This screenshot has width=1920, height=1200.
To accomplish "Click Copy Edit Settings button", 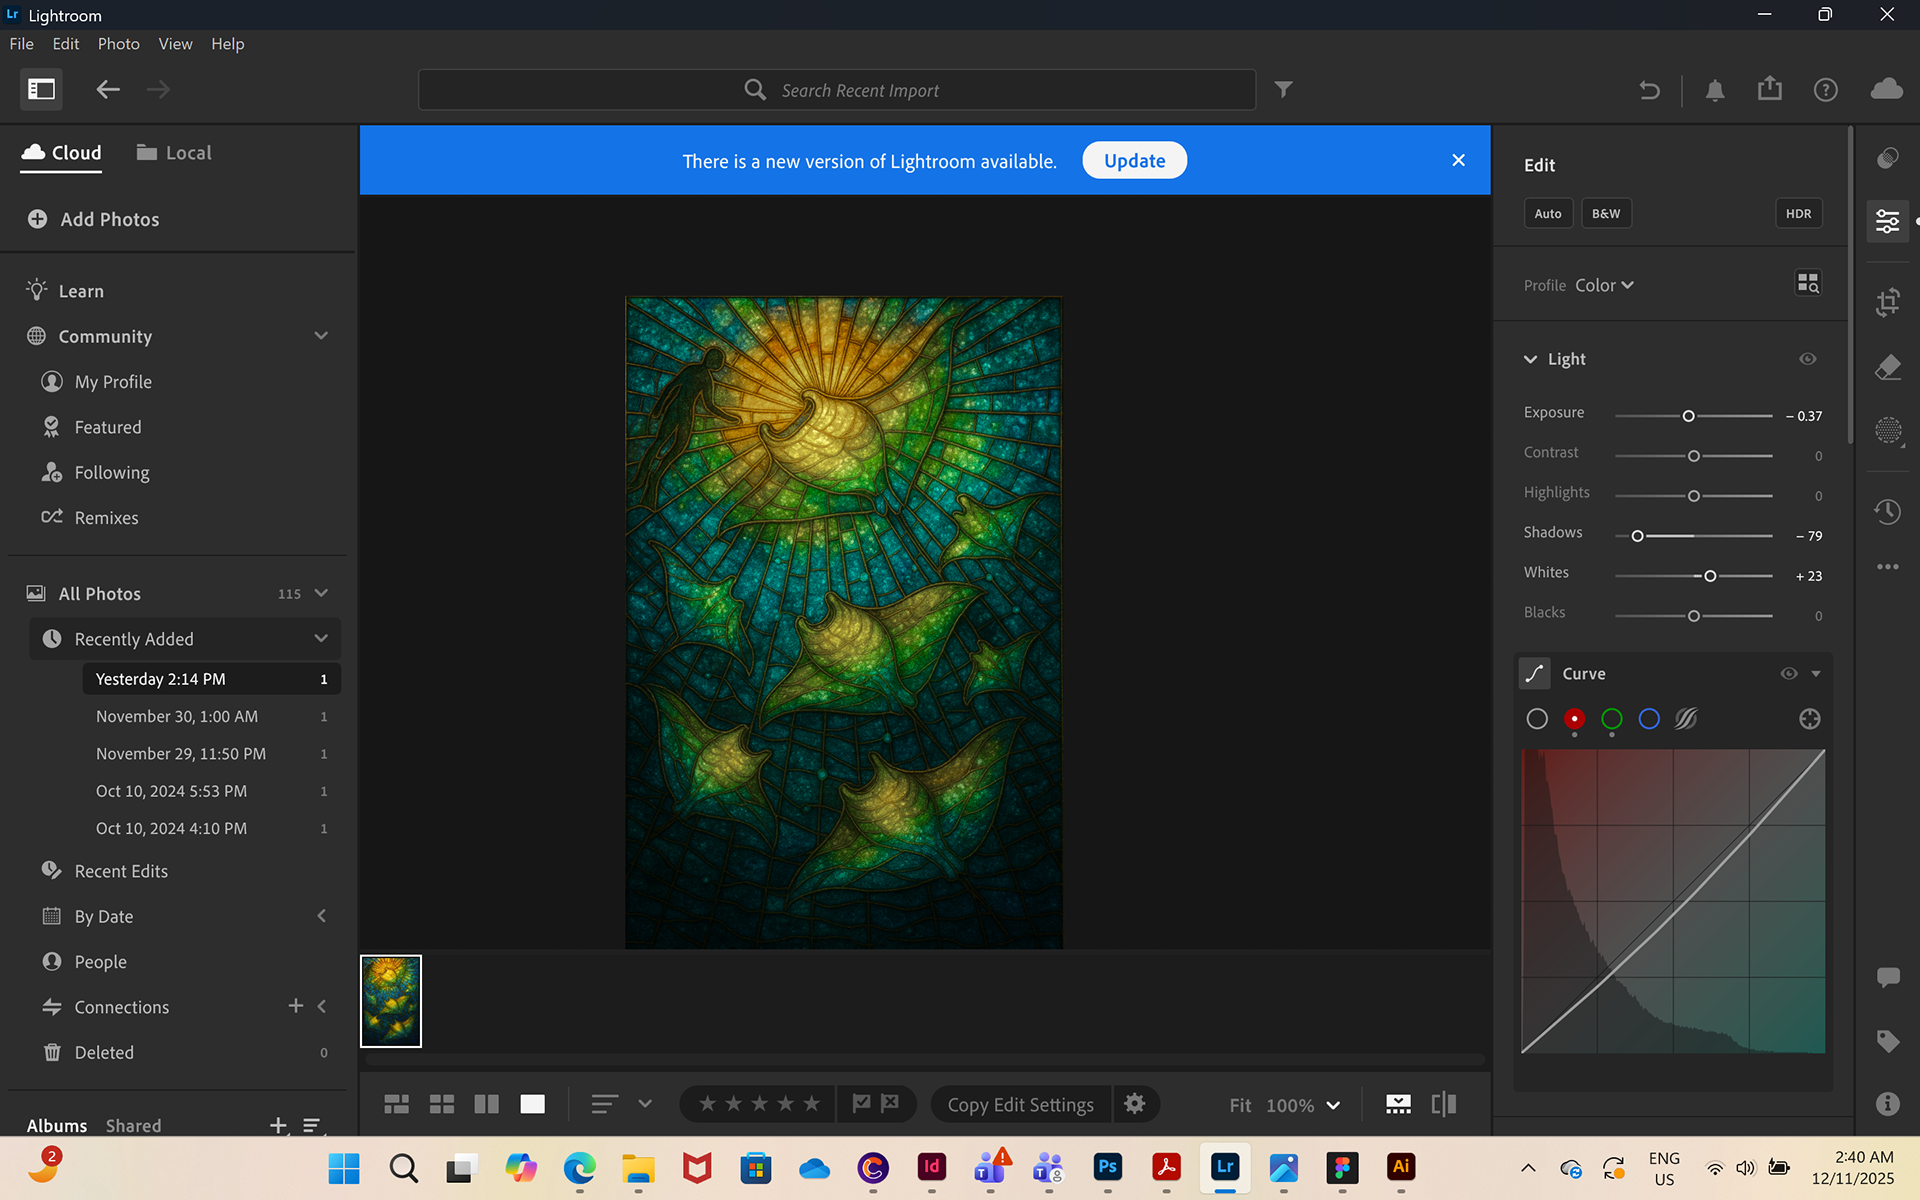I will [1020, 1105].
